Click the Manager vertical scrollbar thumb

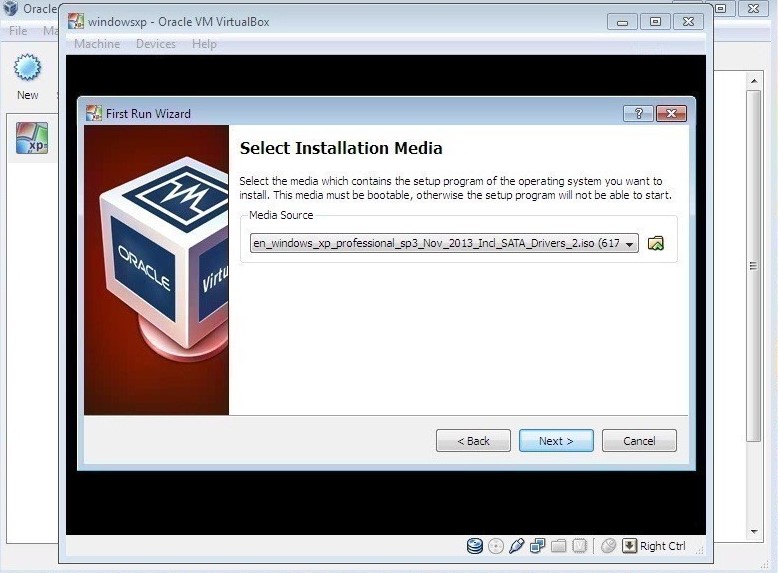(754, 266)
